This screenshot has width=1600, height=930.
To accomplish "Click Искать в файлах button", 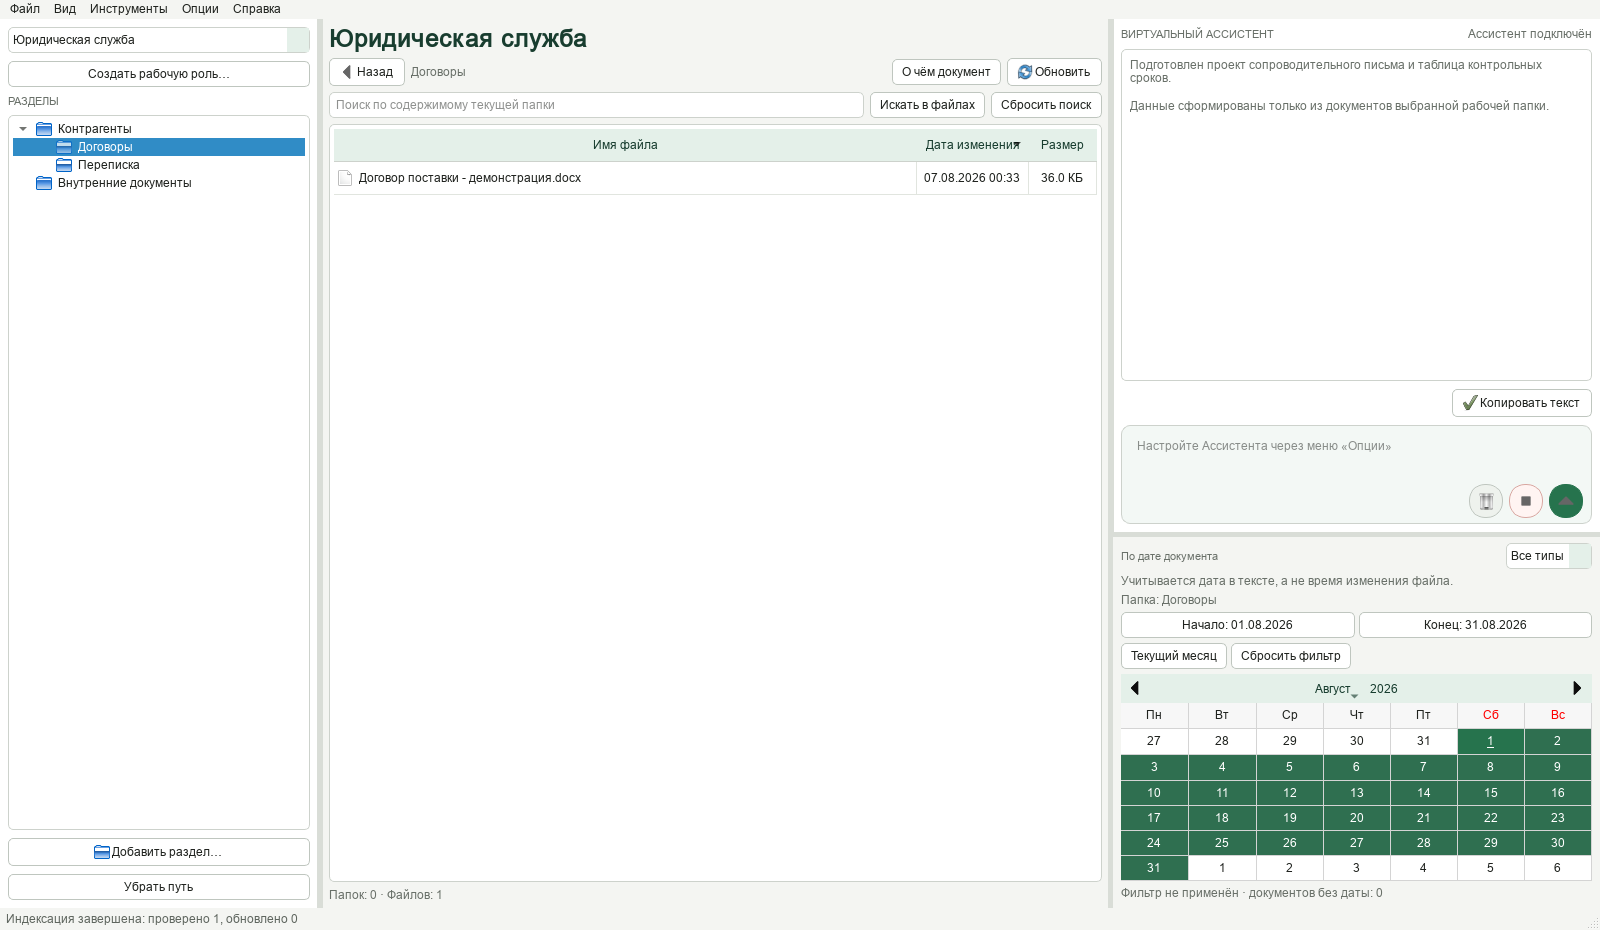I will pos(927,105).
